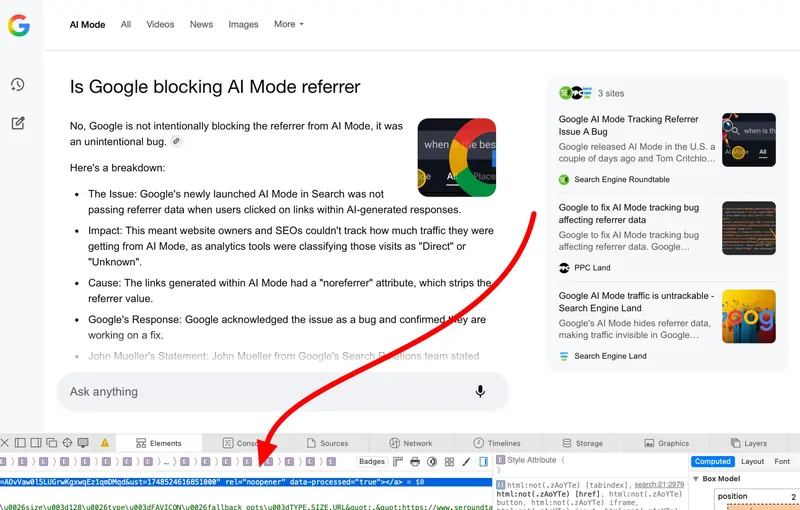This screenshot has width=800, height=510.
Task: Switch to the News tab
Action: [202, 24]
